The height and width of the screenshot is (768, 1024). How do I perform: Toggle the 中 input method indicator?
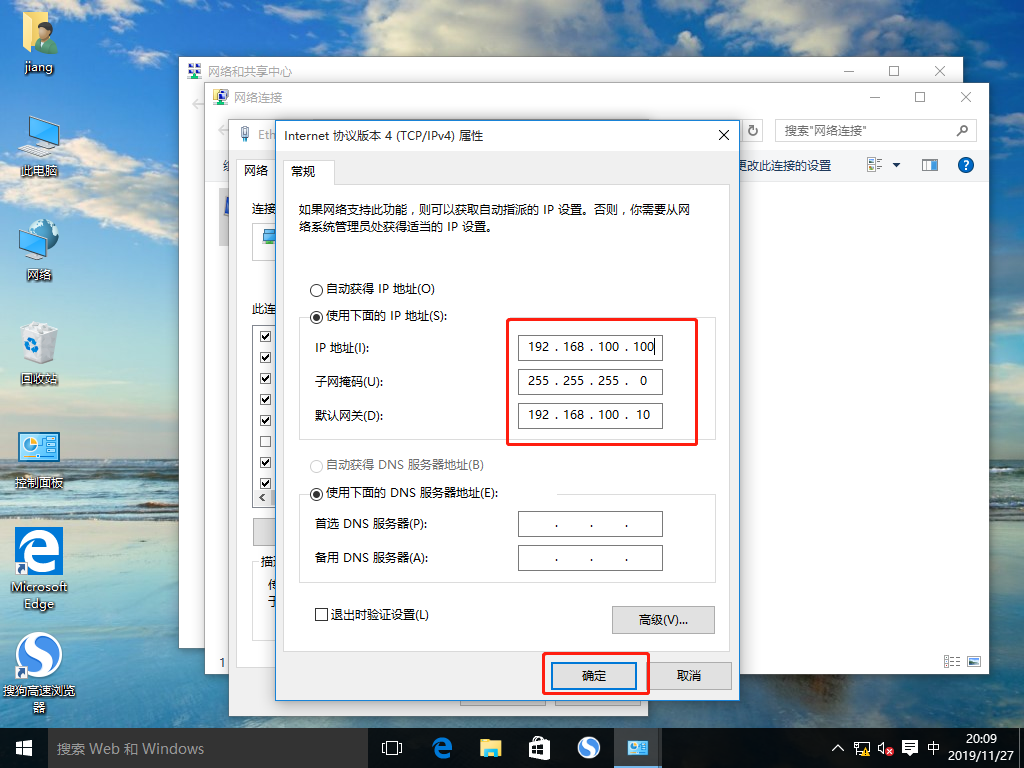tap(934, 748)
